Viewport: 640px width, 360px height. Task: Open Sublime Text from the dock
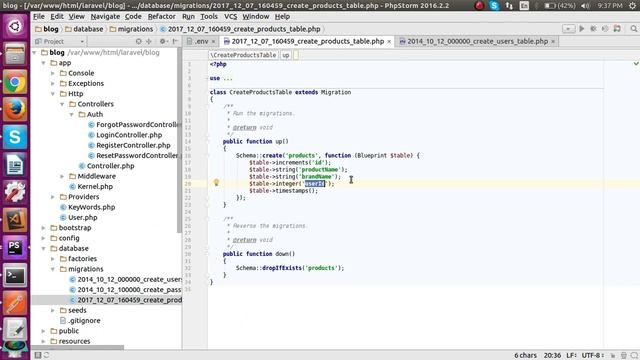tap(15, 220)
